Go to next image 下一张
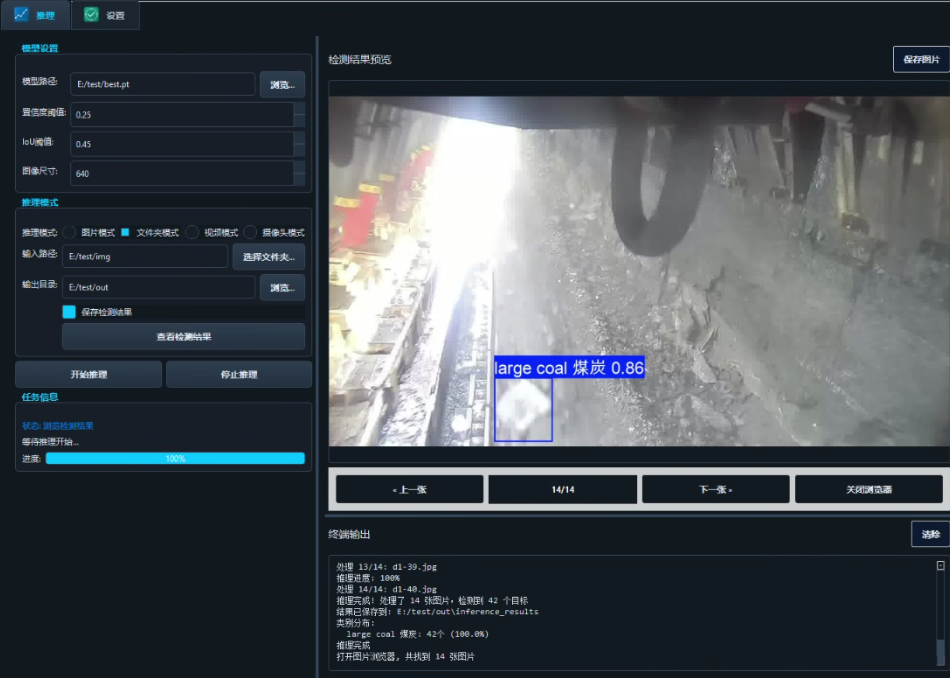The height and width of the screenshot is (678, 950). pos(716,490)
